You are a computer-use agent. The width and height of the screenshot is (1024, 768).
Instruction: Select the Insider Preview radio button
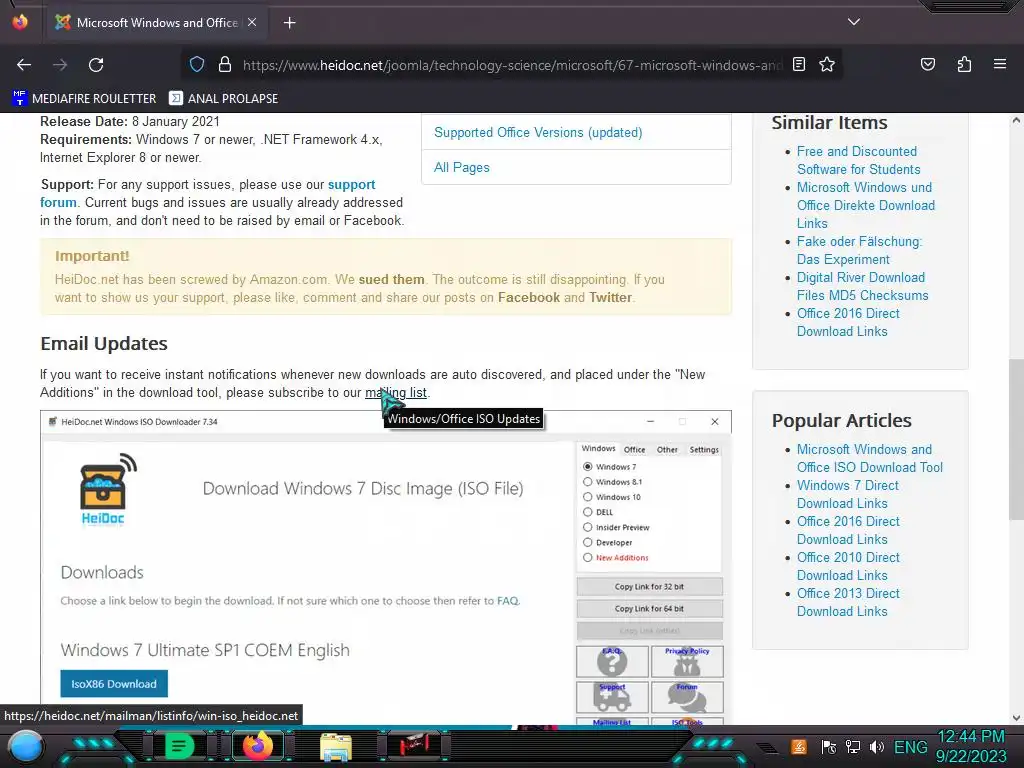tap(587, 527)
